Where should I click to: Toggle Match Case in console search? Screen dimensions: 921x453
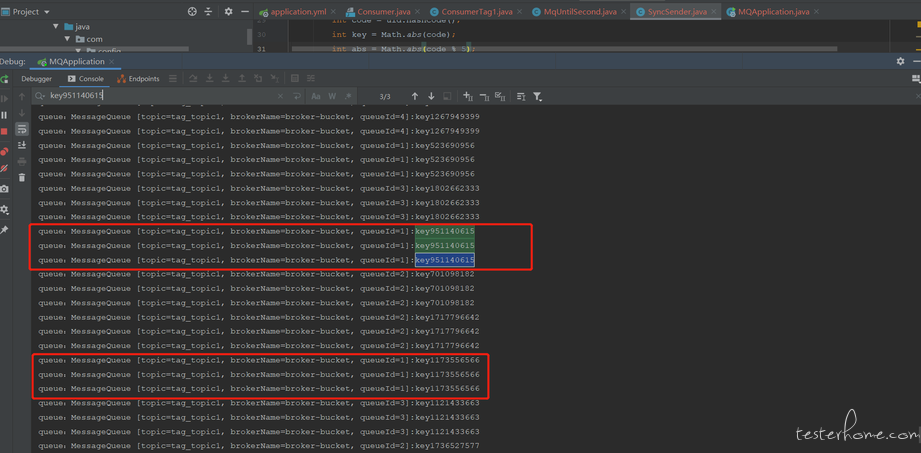point(316,96)
